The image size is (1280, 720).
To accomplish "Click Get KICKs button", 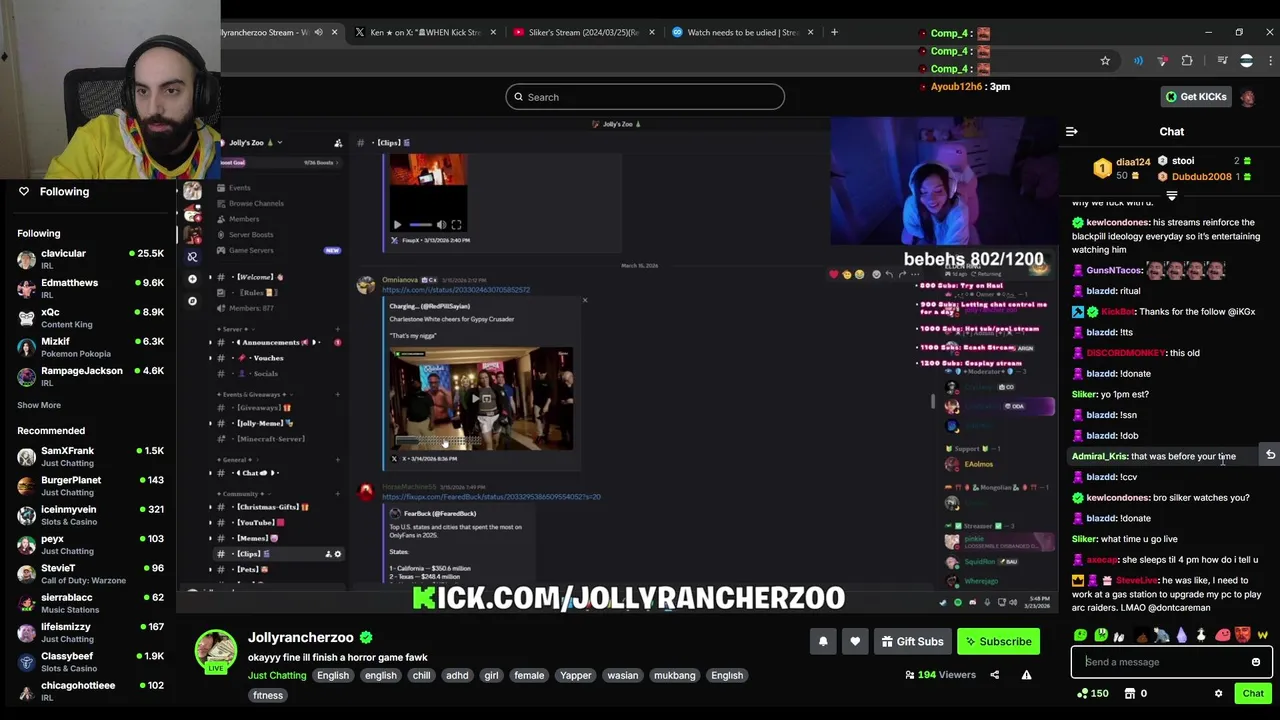I will click(1196, 97).
